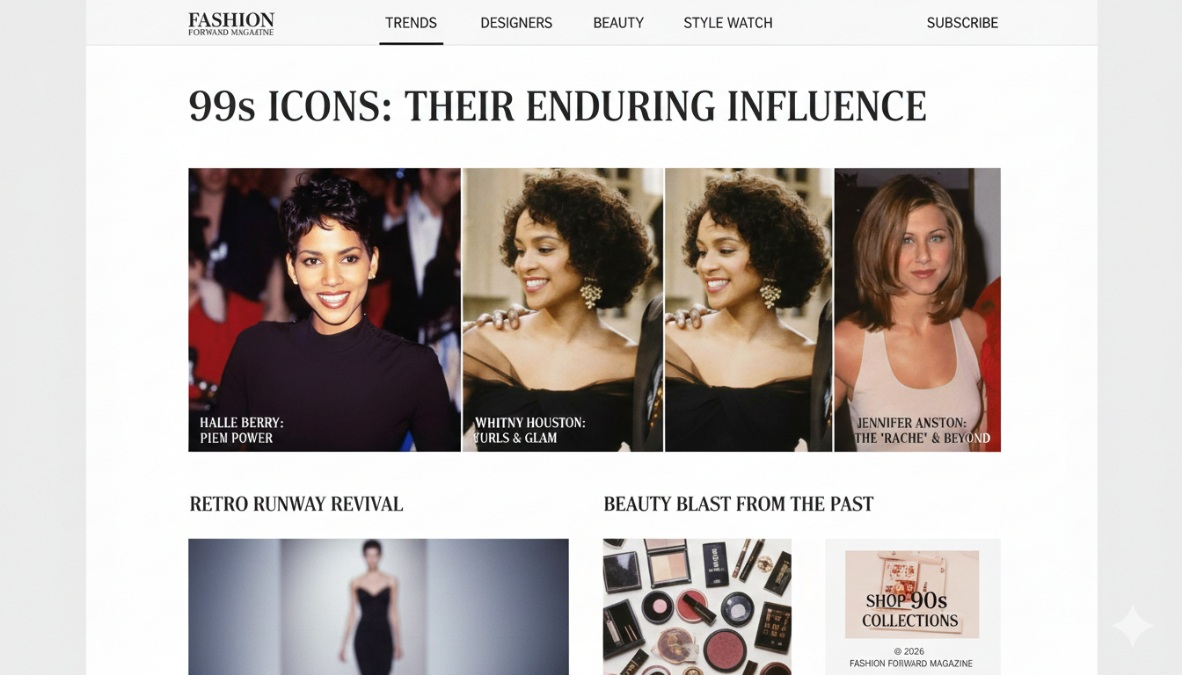1182x675 pixels.
Task: Click the Subscribe link
Action: (x=962, y=23)
